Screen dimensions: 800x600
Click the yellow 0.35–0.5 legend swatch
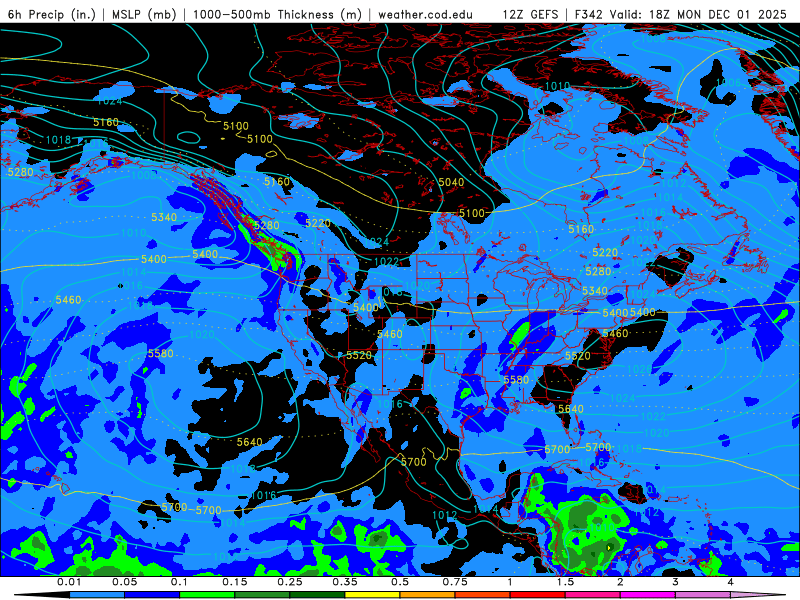tap(372, 595)
